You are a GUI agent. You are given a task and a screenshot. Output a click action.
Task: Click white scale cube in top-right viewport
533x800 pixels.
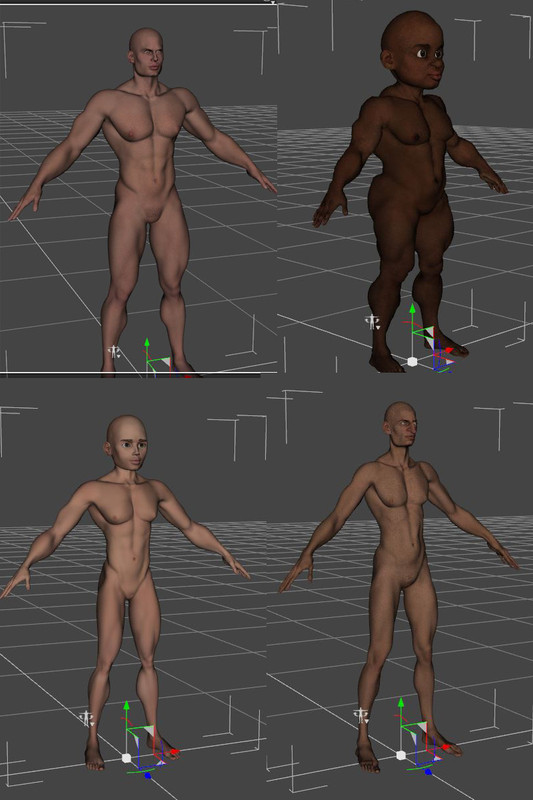pos(412,362)
